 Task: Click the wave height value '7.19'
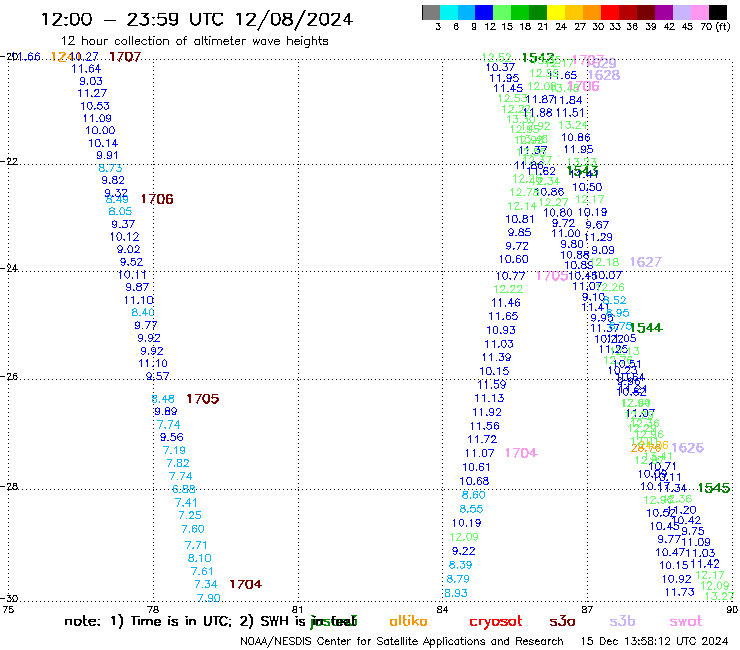coord(174,450)
